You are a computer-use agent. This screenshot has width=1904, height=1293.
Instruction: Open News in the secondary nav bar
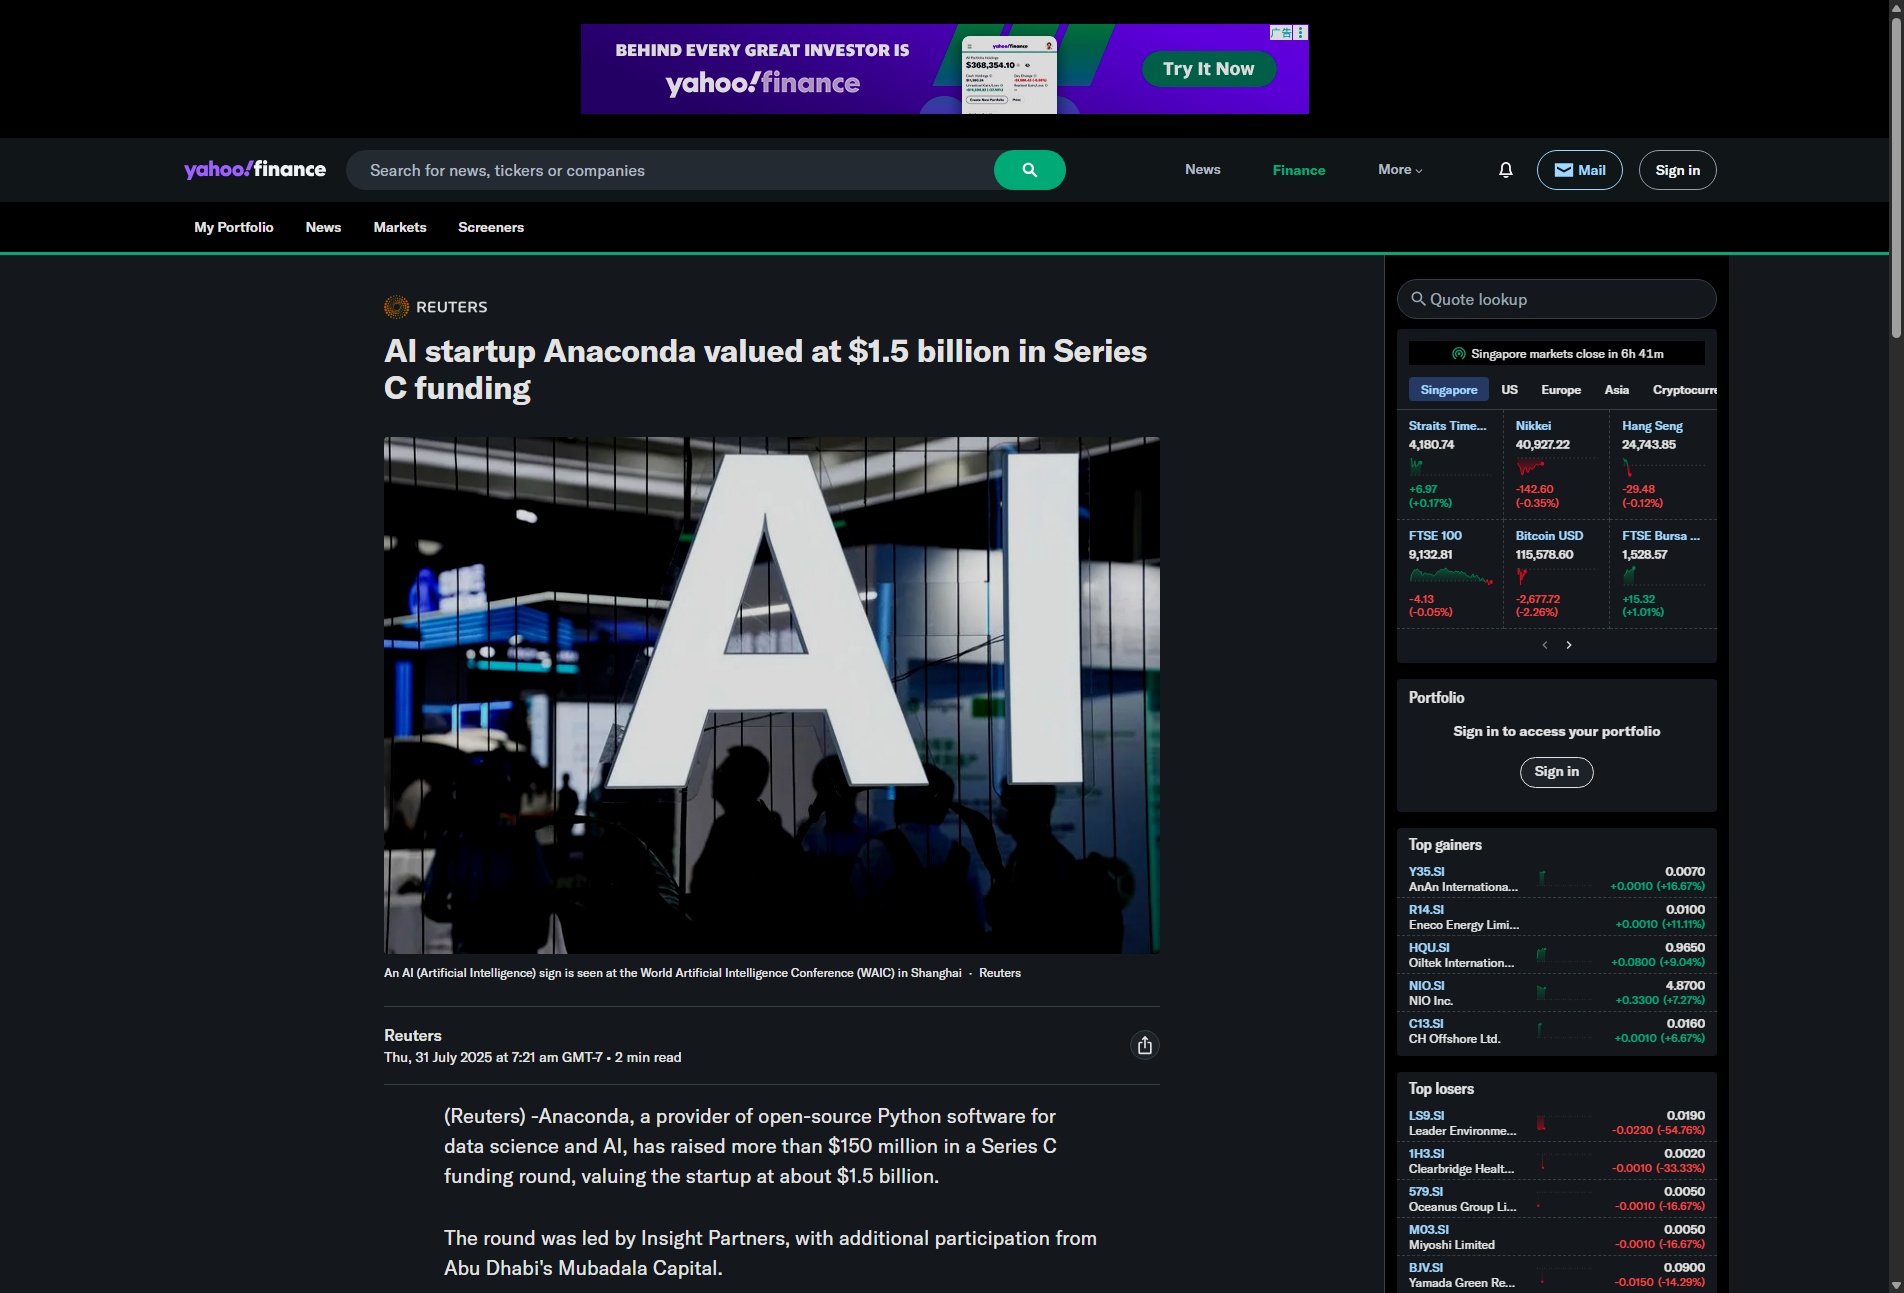coord(323,227)
